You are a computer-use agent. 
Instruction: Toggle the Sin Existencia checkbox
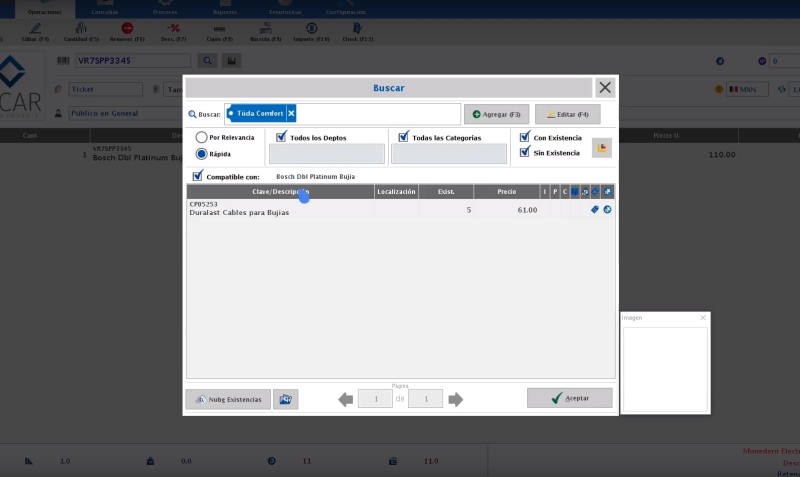(524, 152)
